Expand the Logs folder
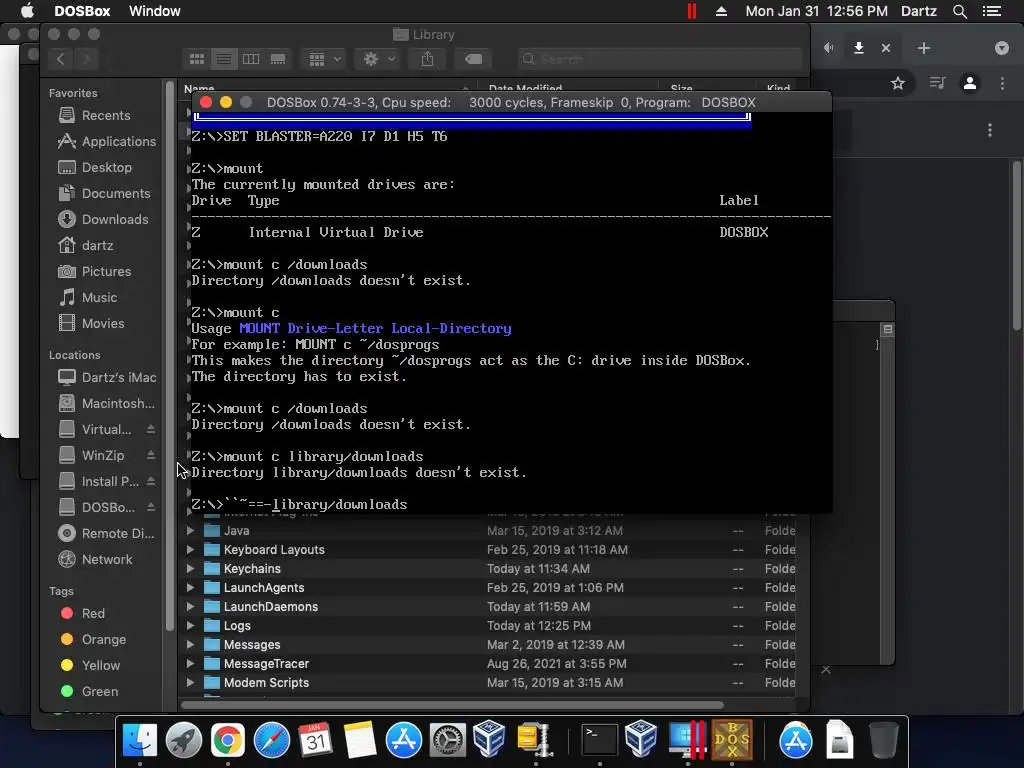The width and height of the screenshot is (1024, 768). coord(190,626)
